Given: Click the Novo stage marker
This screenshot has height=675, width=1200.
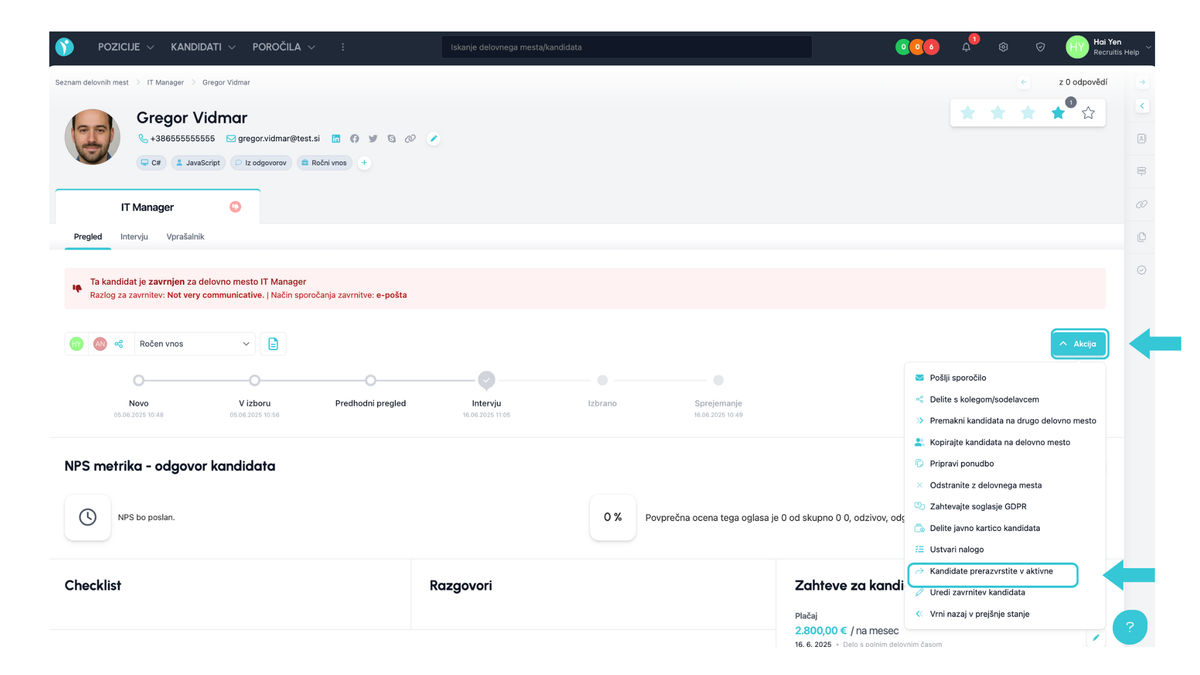Looking at the screenshot, I should 139,380.
